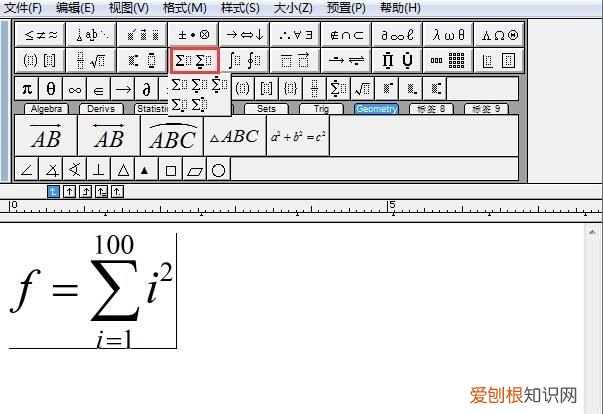603x414 pixels.
Task: Insert the curly braces template from small bar
Action: 290,89
